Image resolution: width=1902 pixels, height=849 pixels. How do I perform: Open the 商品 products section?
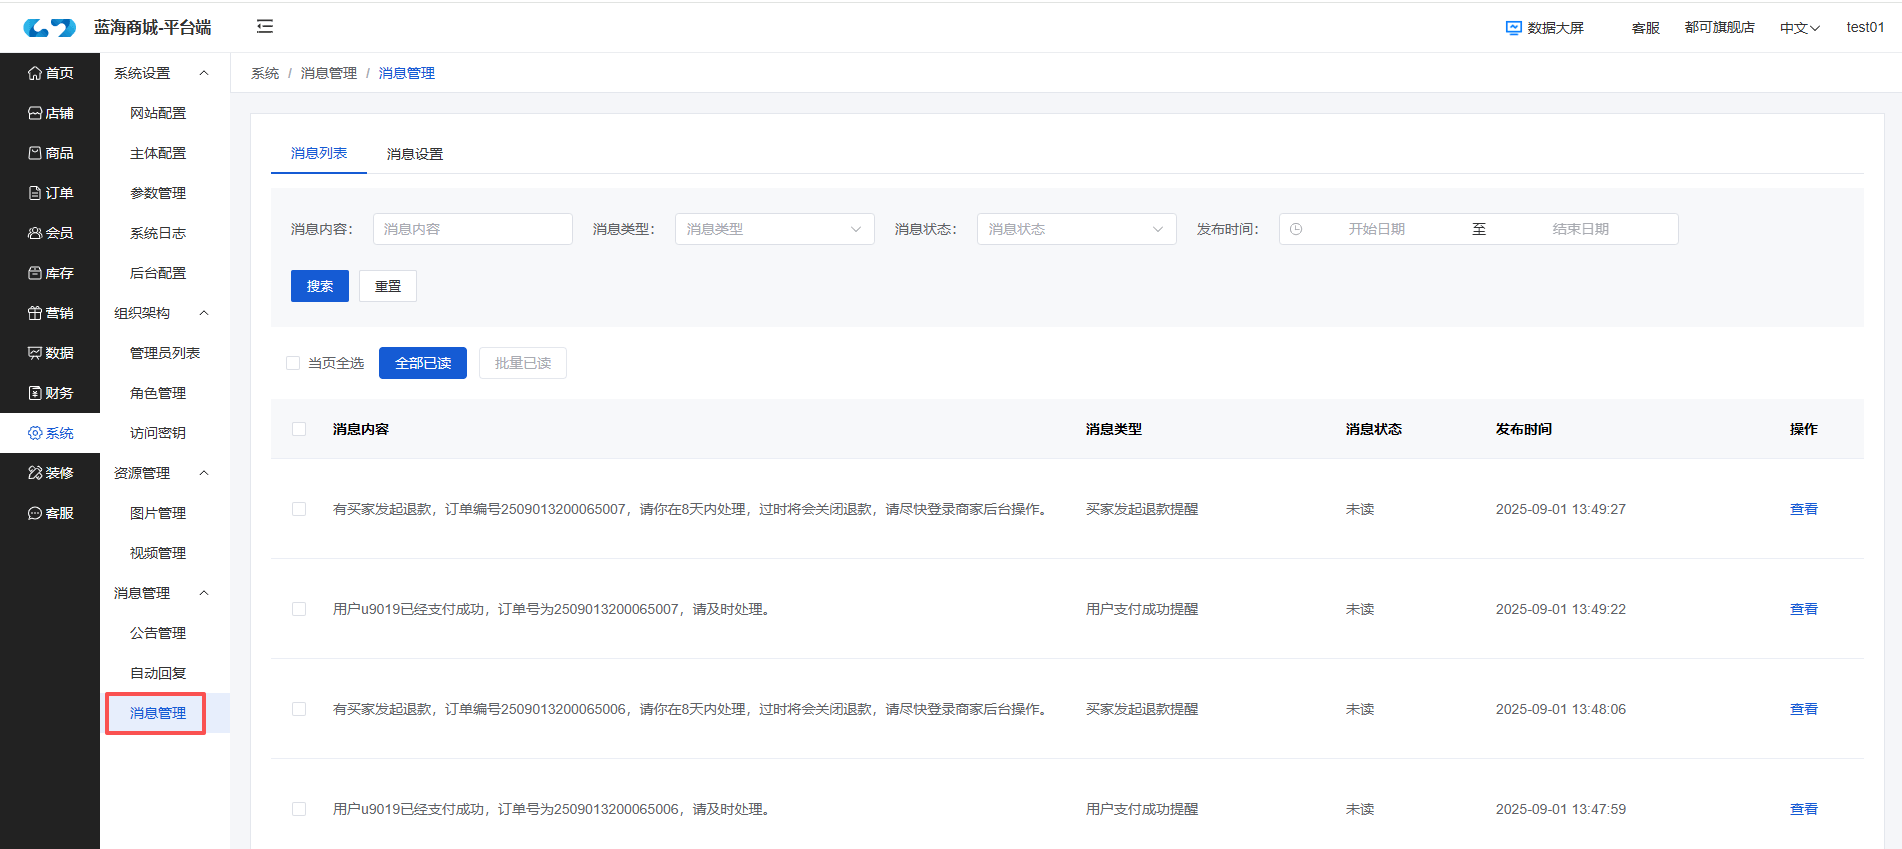(x=50, y=153)
